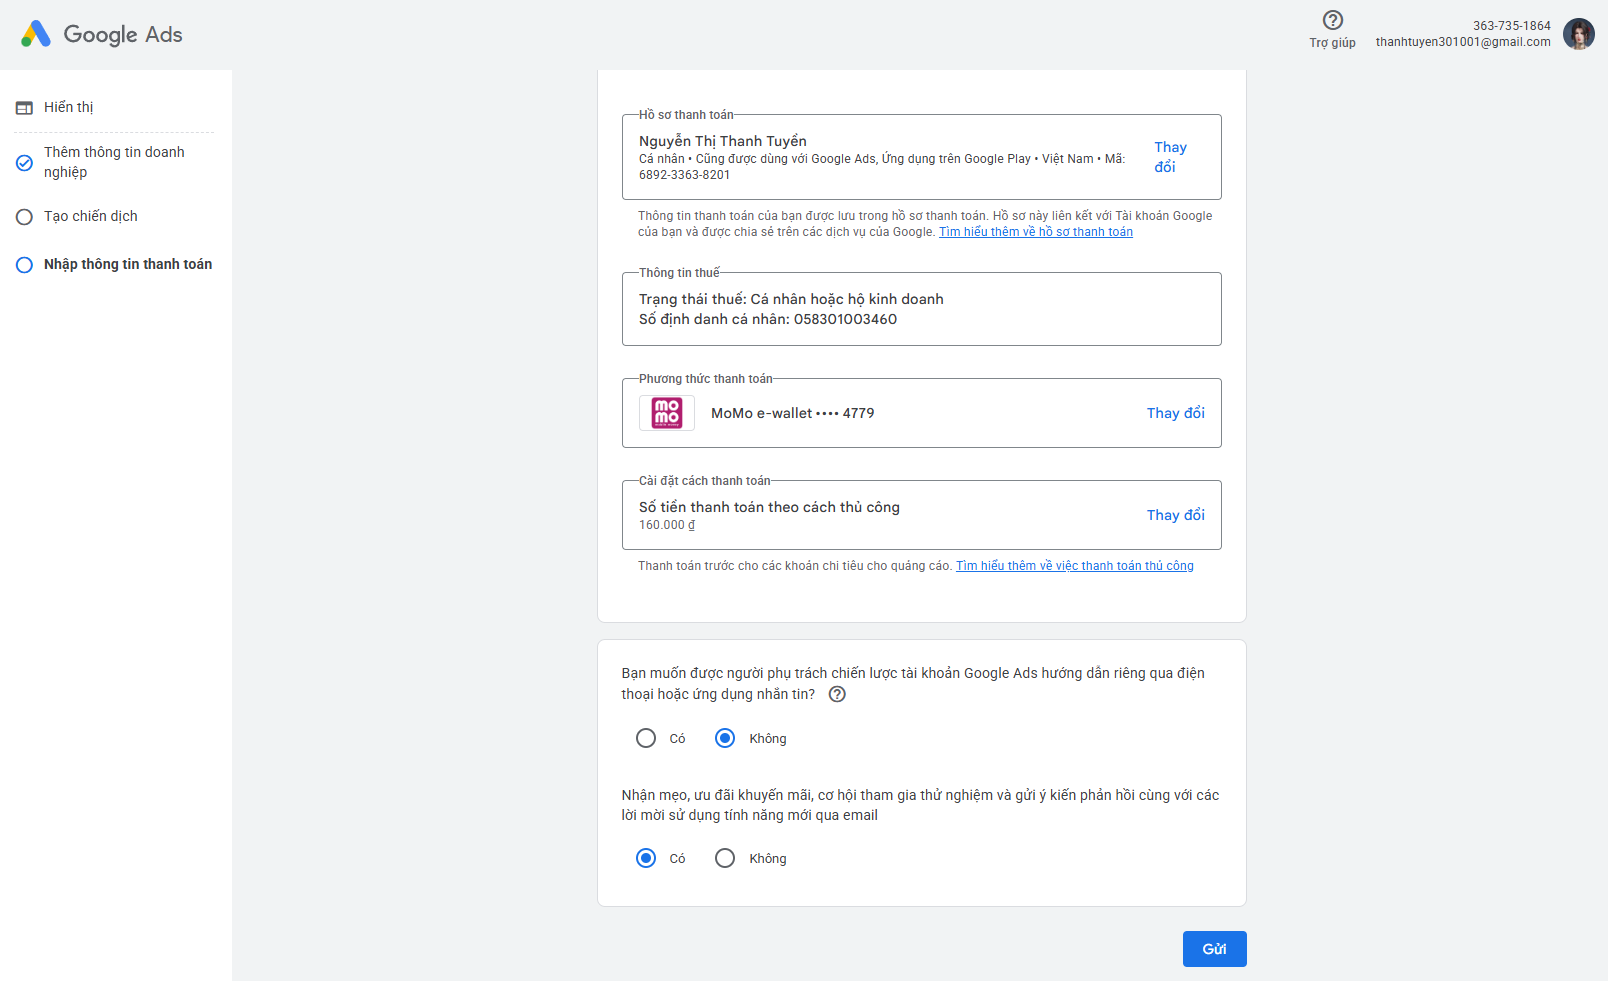Image resolution: width=1608 pixels, height=981 pixels.
Task: Click Thay đổi for payment profile
Action: (x=1170, y=157)
